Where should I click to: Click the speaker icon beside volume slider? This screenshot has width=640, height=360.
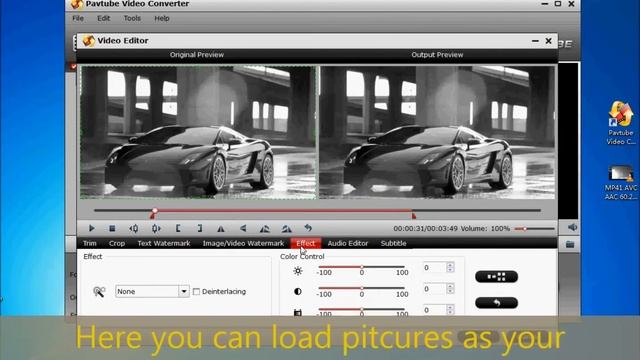(x=572, y=227)
